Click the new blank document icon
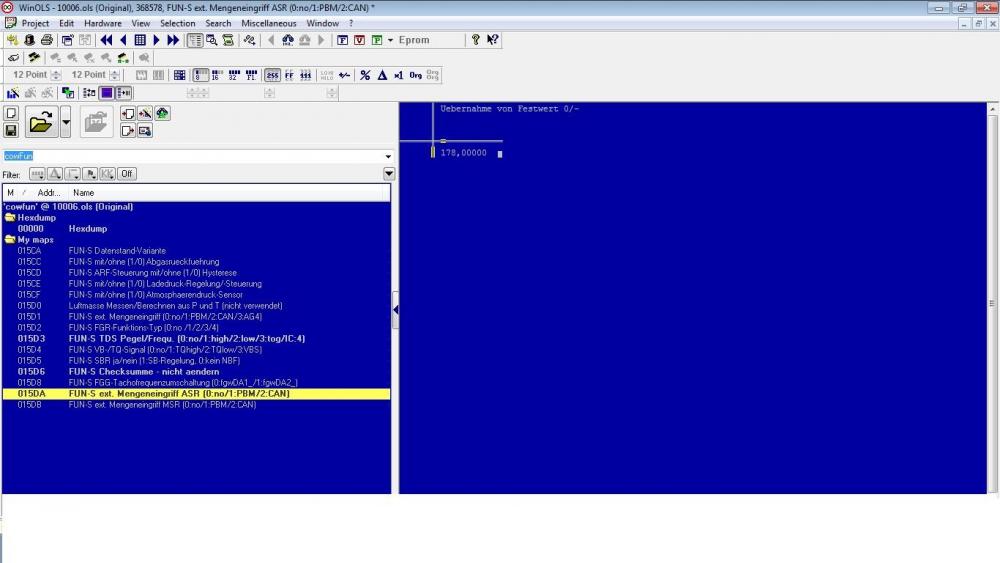Screen dimensions: 1000x563 click(x=11, y=113)
